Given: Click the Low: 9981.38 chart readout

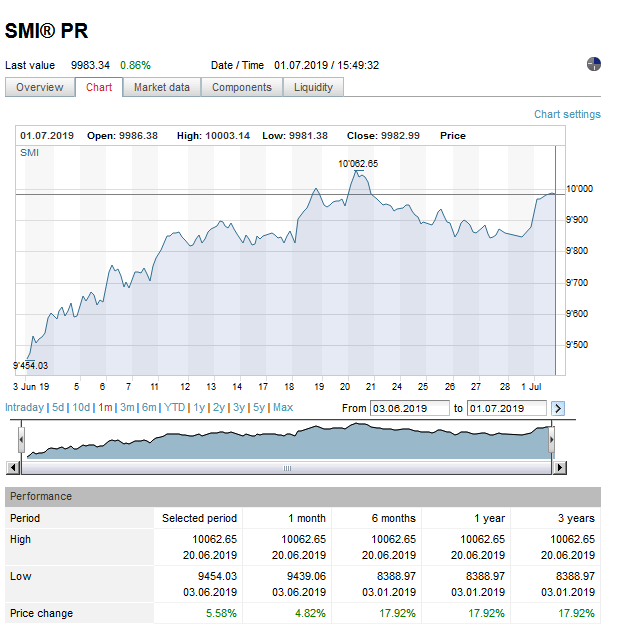Looking at the screenshot, I should [295, 136].
